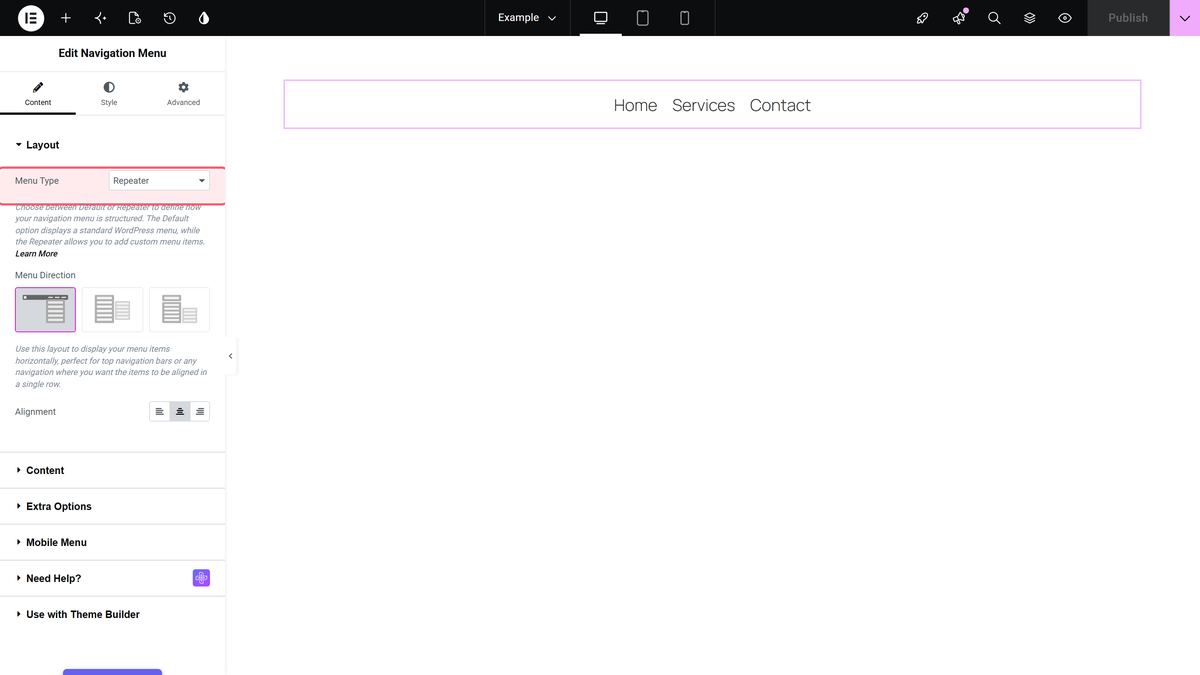This screenshot has height=675, width=1200.
Task: Switch to the Style tab
Action: click(x=109, y=94)
